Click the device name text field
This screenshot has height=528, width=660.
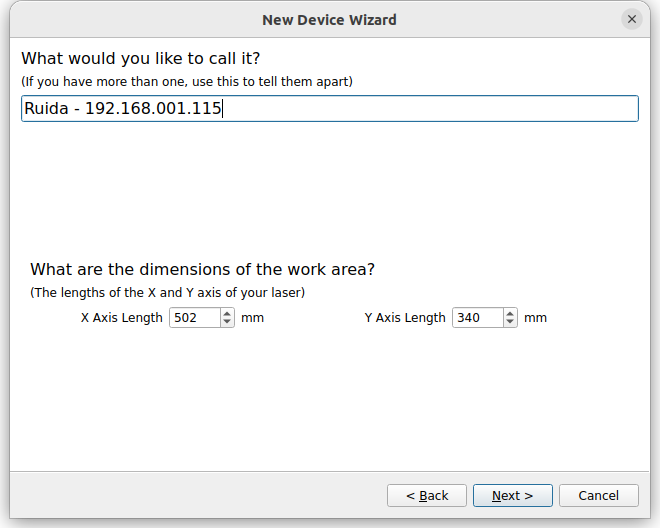[x=330, y=109]
